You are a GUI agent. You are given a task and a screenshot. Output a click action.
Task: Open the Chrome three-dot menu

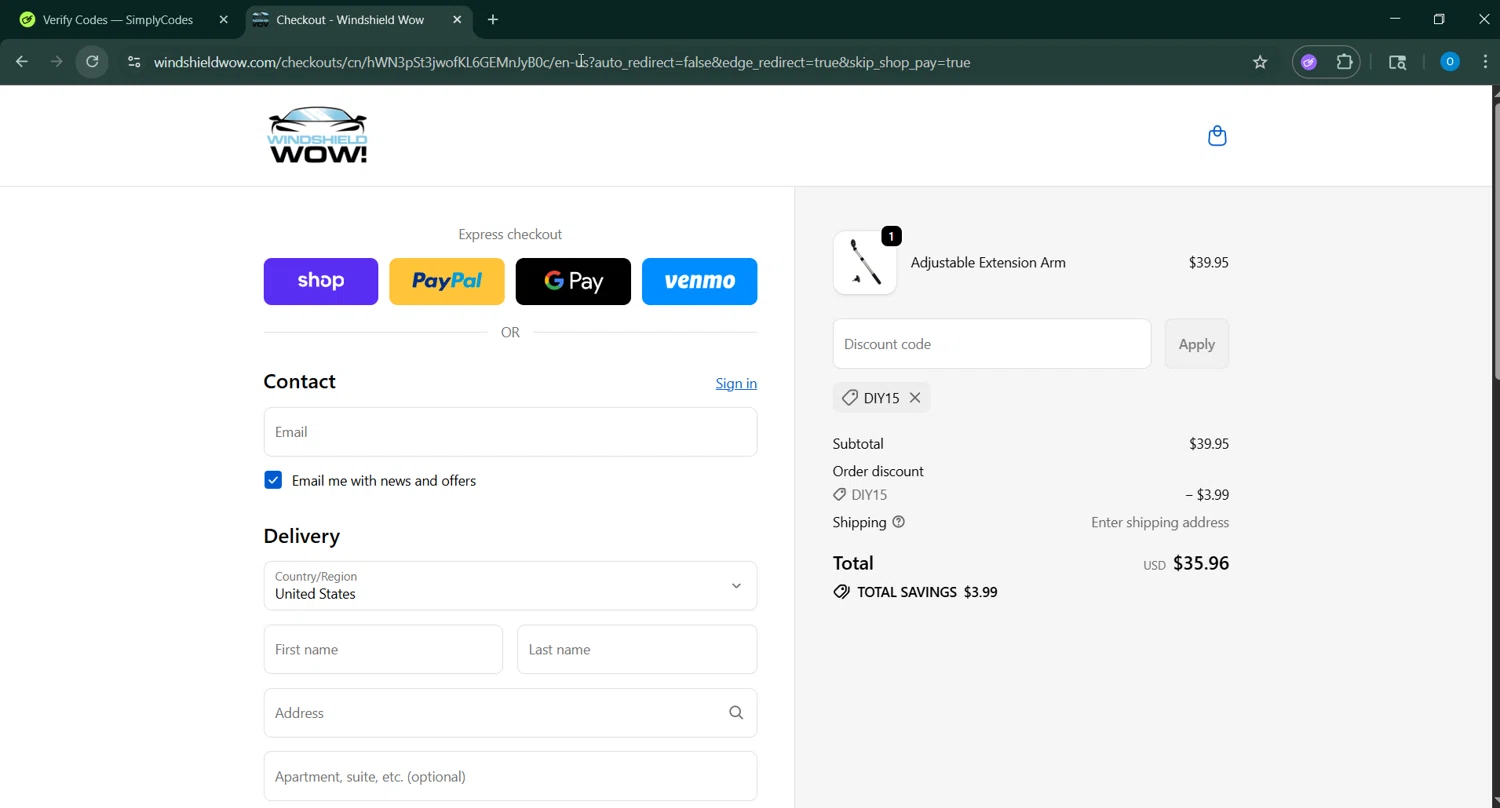tap(1485, 62)
